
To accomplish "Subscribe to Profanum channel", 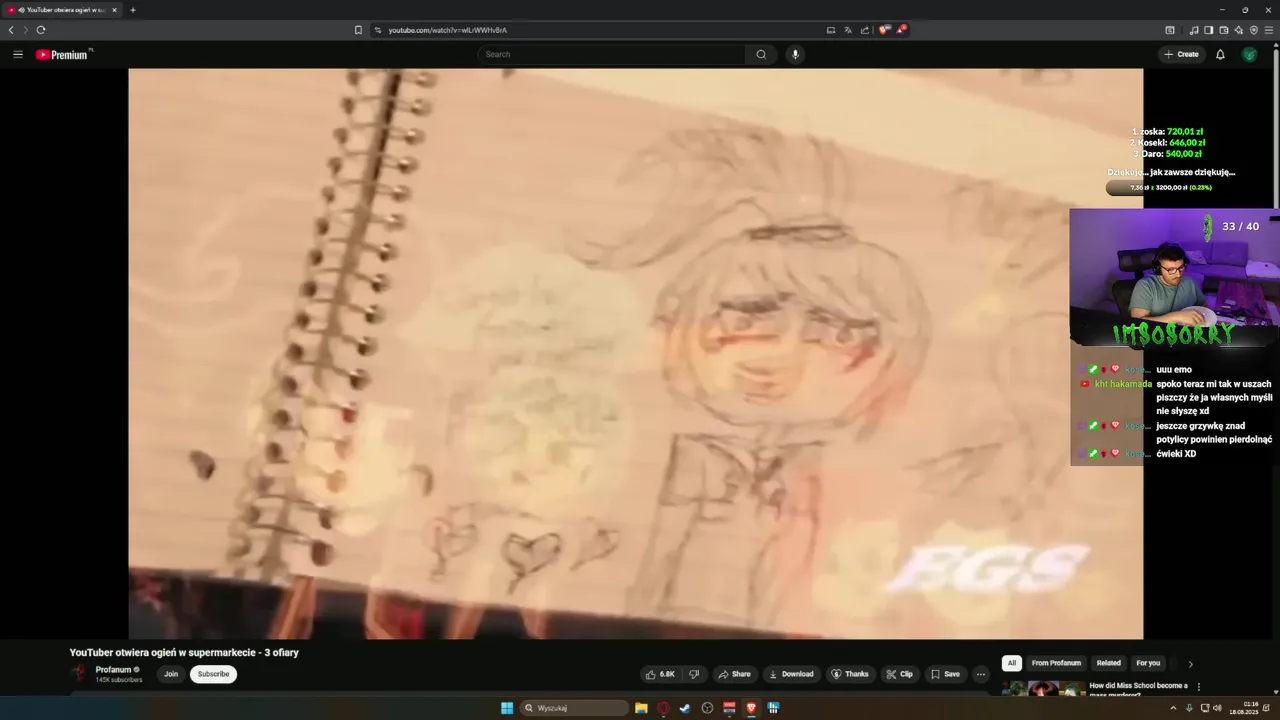I will coord(213,674).
